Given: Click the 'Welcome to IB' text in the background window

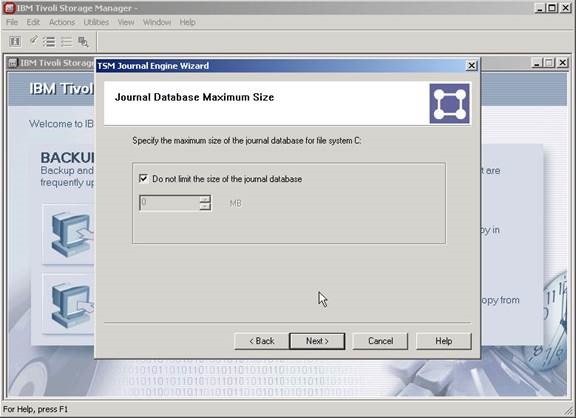Looking at the screenshot, I should tap(61, 124).
